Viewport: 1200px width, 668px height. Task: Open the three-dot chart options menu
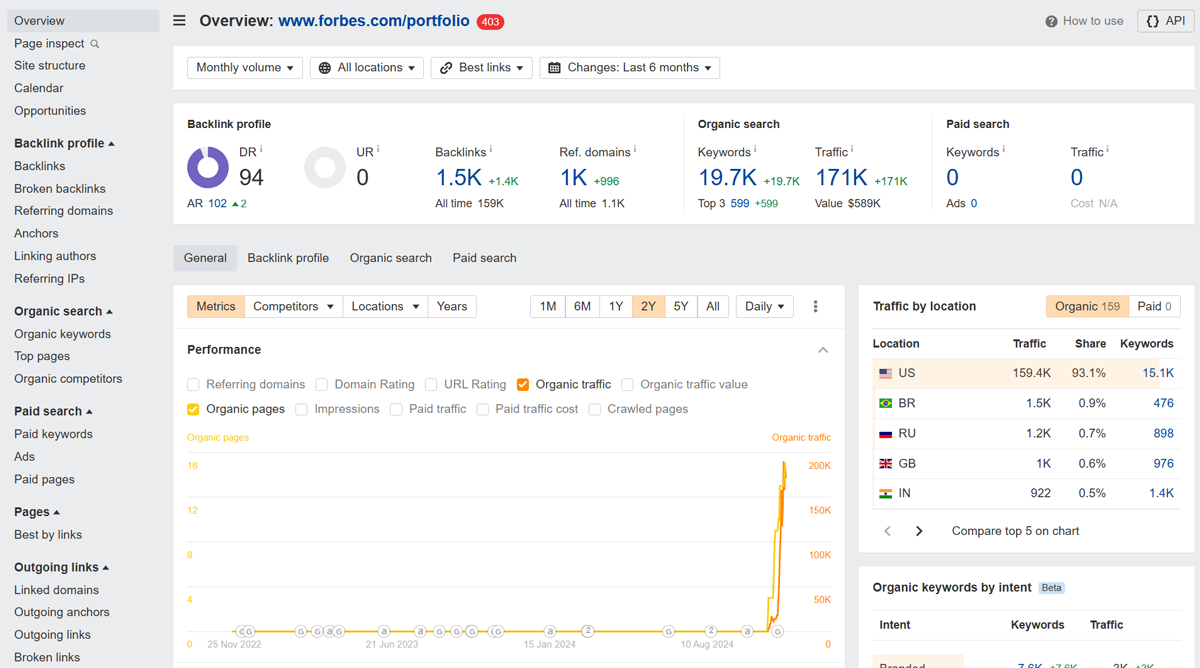(816, 307)
